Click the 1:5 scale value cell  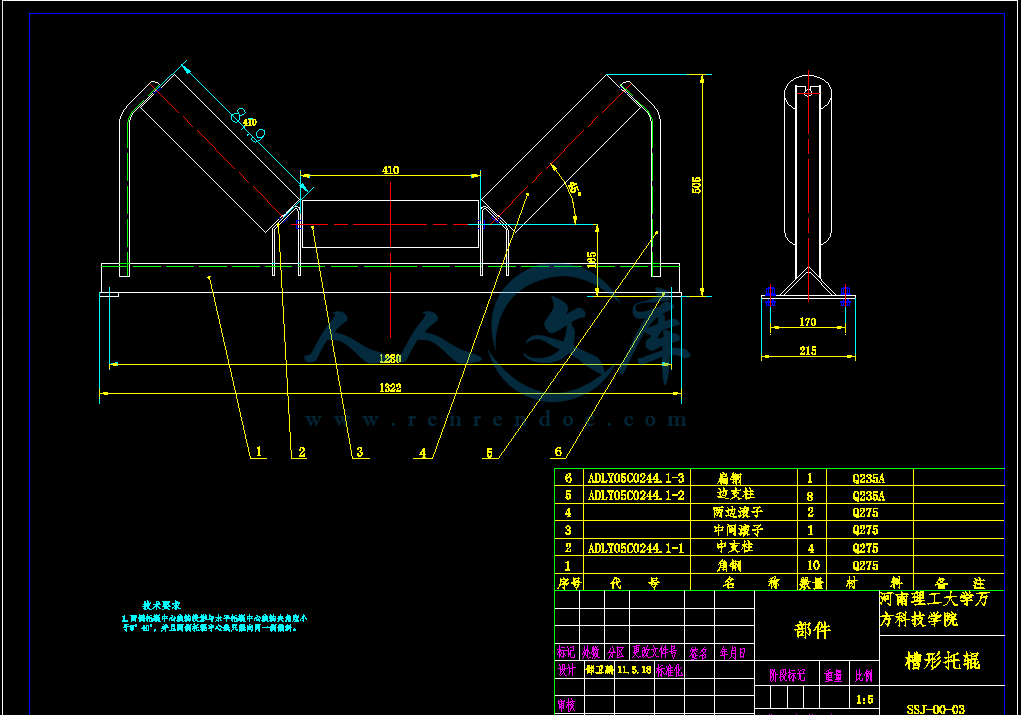(864, 702)
